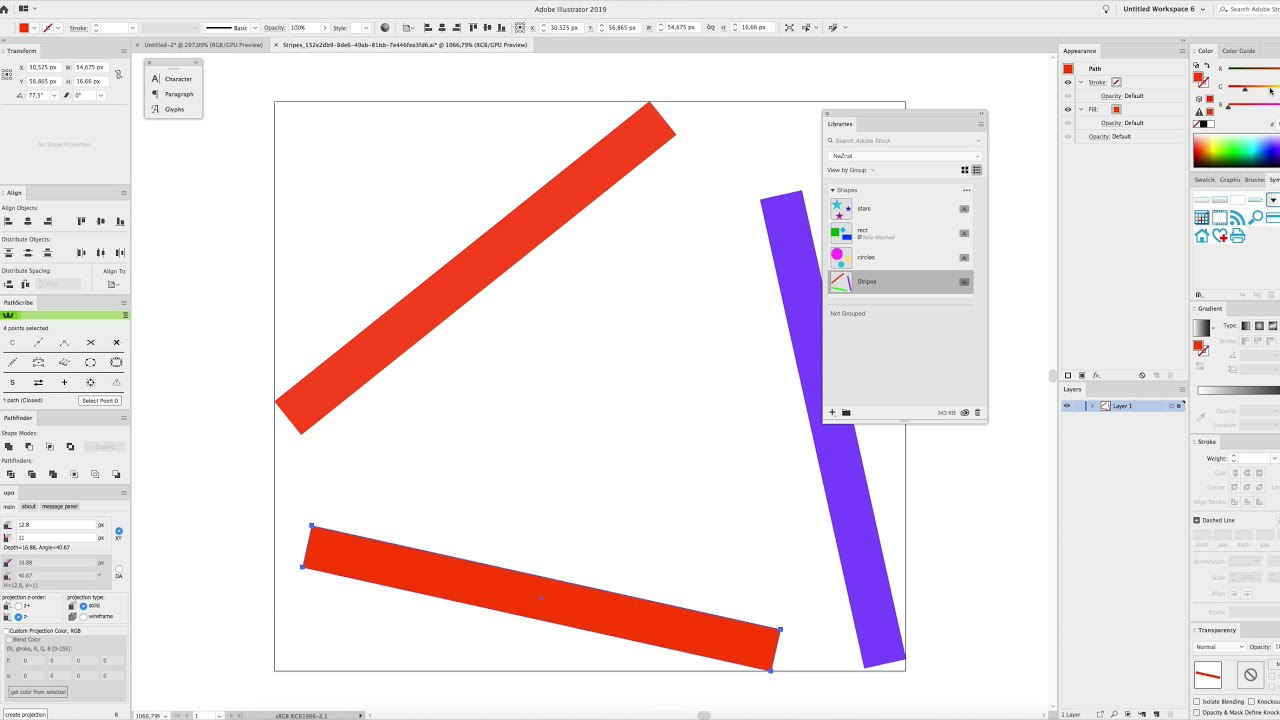
Task: Open the Align To dropdown
Action: click(116, 284)
